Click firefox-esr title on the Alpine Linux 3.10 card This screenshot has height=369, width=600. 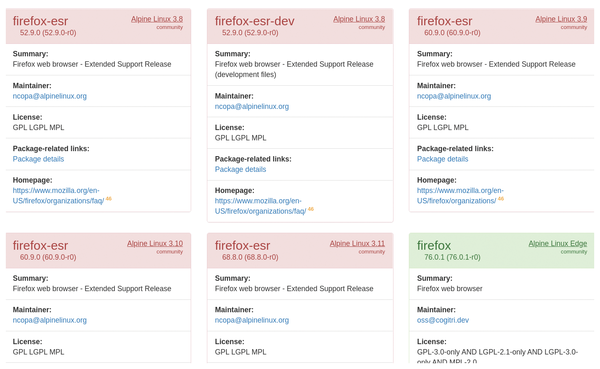(x=40, y=245)
